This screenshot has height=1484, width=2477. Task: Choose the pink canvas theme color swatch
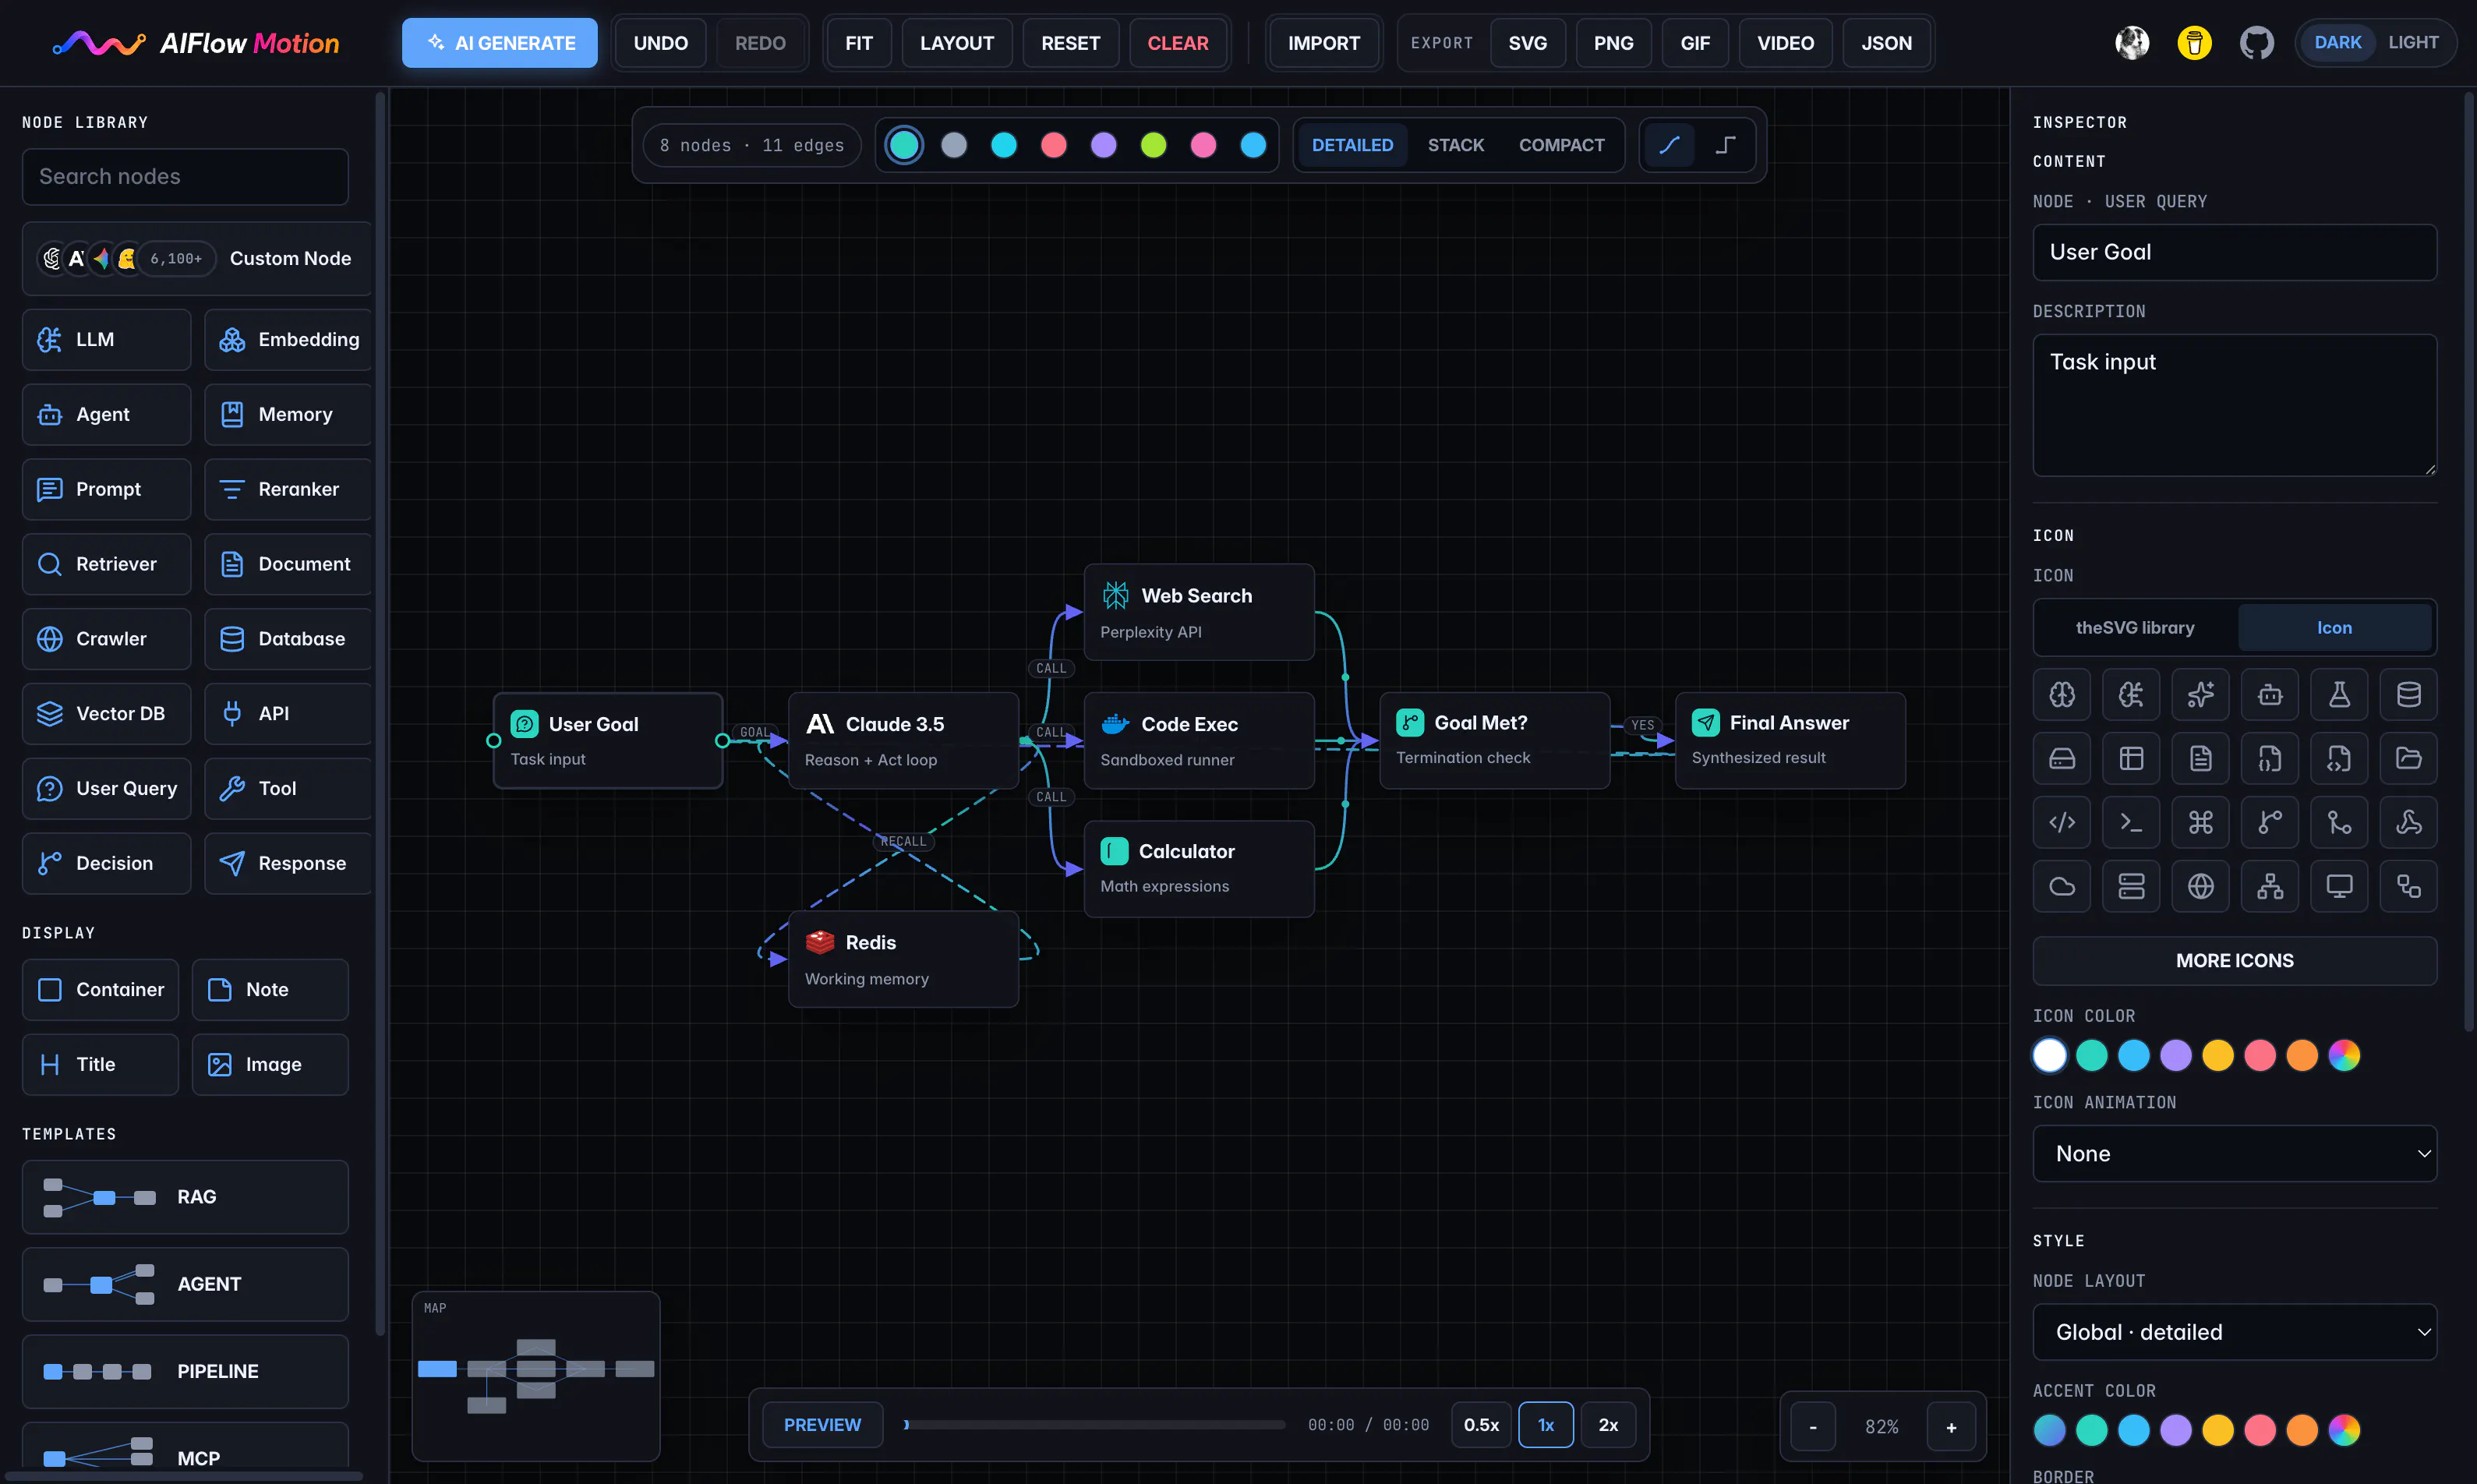click(1203, 145)
